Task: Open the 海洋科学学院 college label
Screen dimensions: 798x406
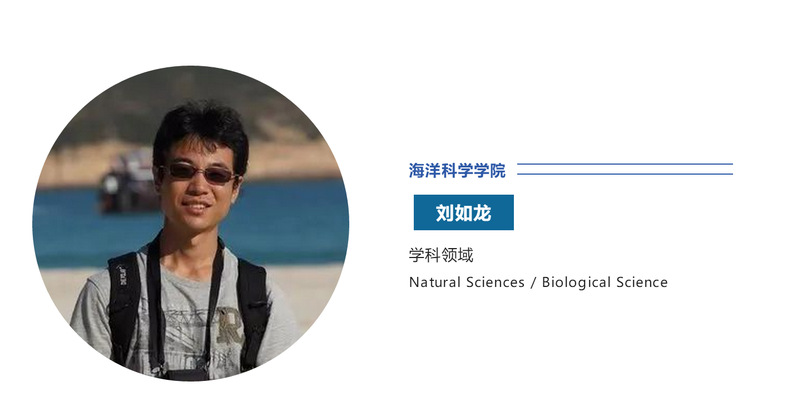Action: coord(457,170)
